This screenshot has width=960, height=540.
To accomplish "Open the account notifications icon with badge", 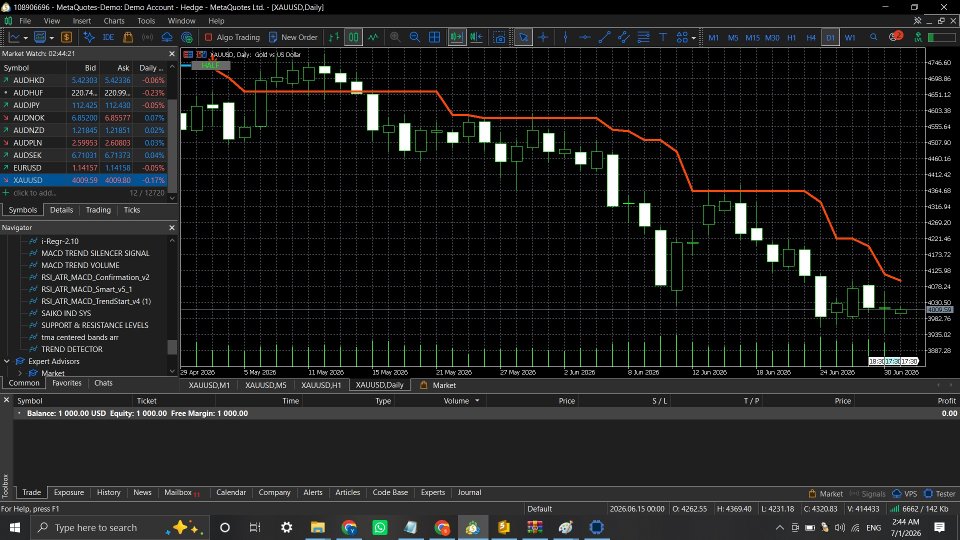I will point(894,37).
